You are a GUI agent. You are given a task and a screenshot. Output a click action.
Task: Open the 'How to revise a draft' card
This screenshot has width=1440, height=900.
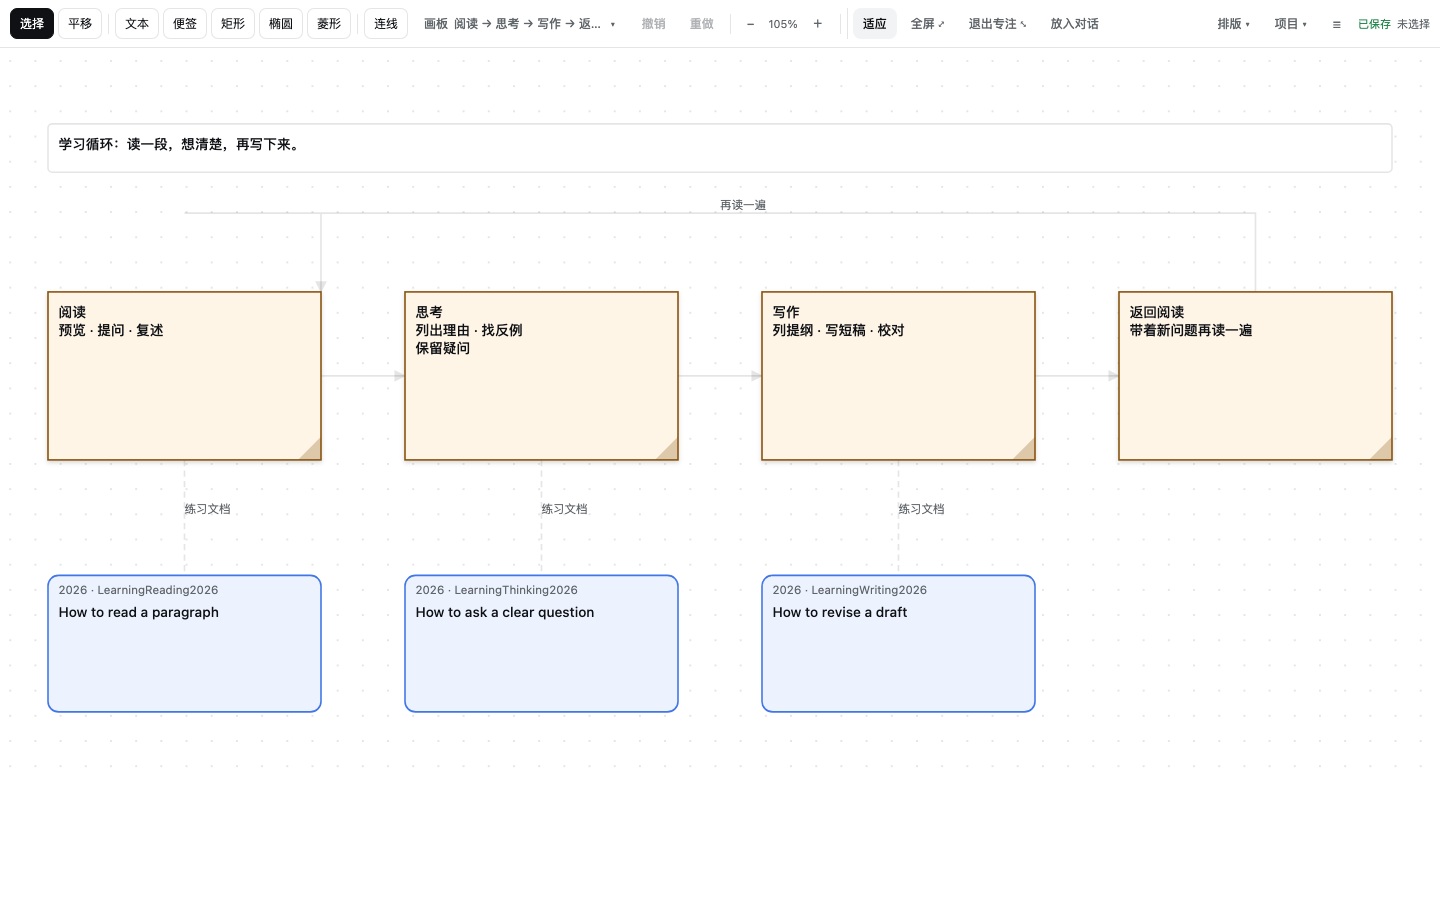(x=898, y=644)
